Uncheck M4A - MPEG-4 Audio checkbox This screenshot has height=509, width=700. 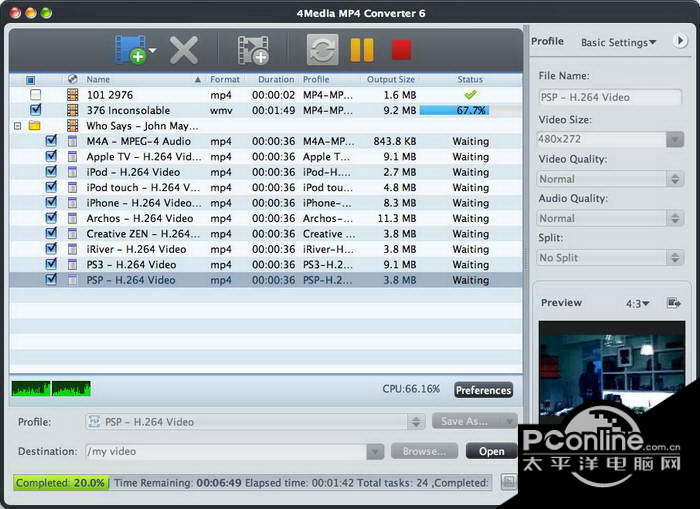pyautogui.click(x=51, y=141)
